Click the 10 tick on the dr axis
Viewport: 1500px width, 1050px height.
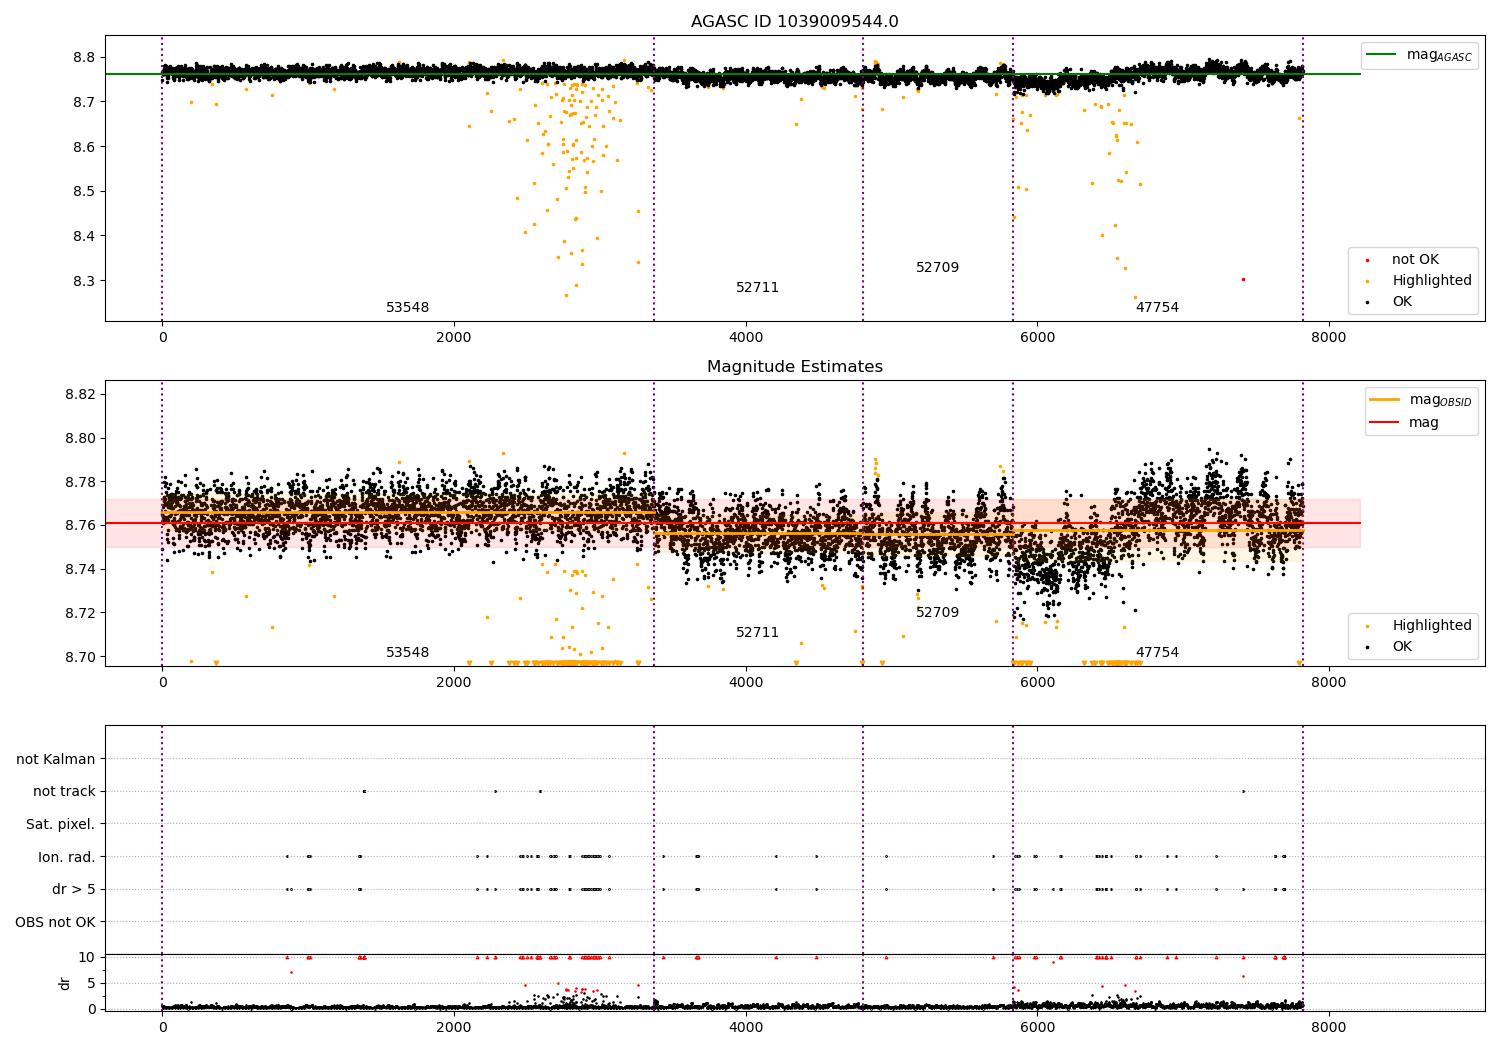[x=87, y=957]
